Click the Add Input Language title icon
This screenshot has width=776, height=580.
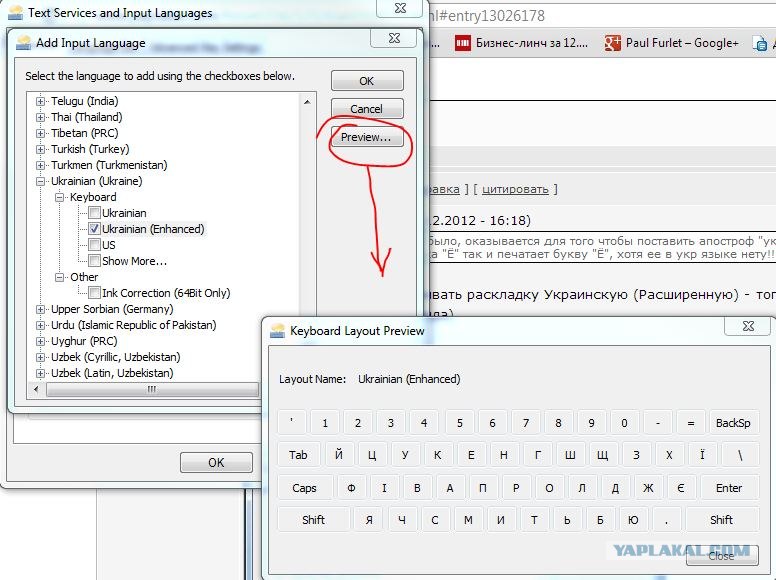tap(23, 43)
